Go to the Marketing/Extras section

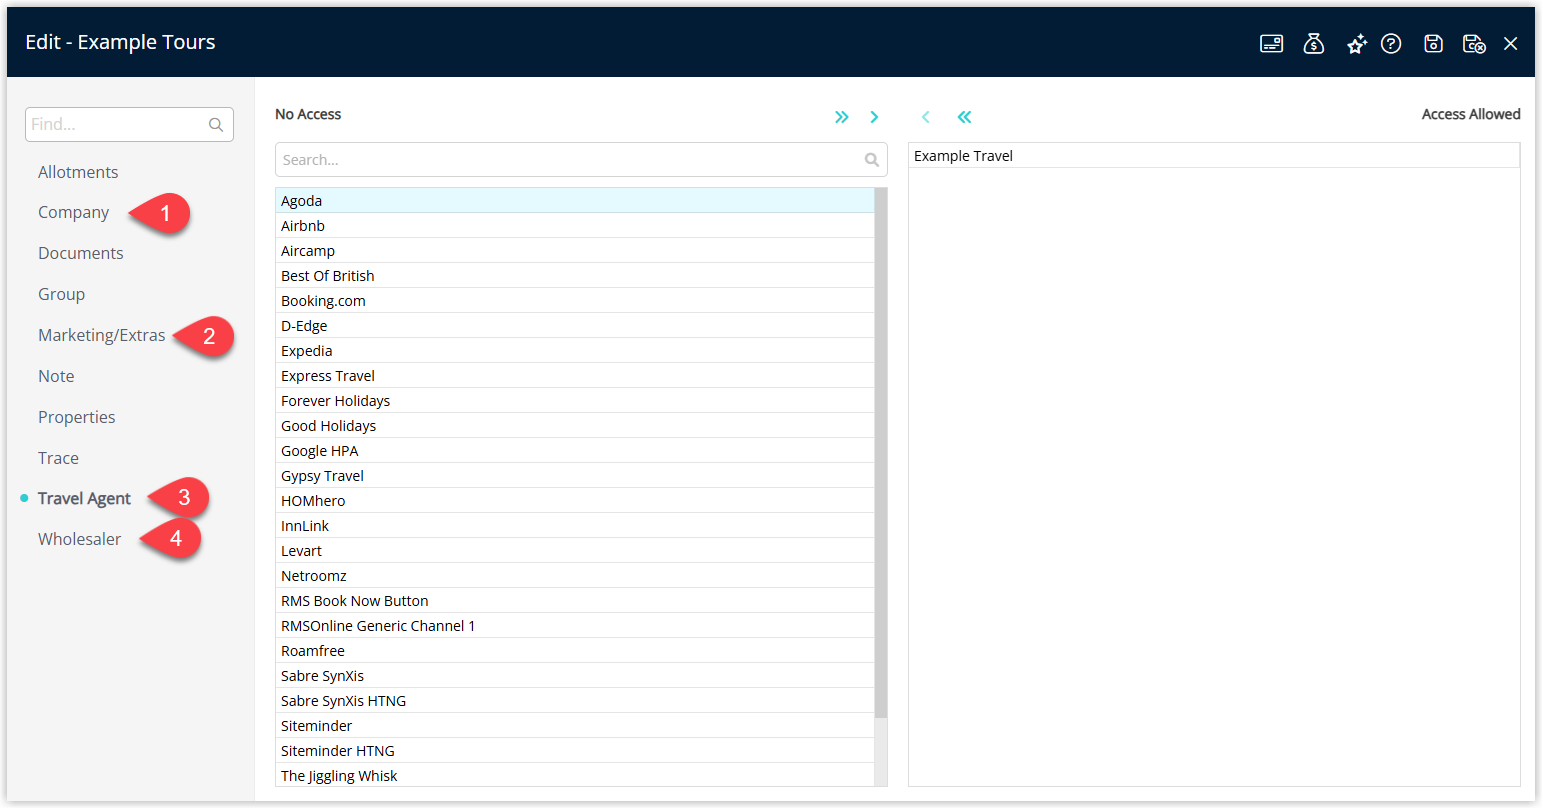coord(102,335)
